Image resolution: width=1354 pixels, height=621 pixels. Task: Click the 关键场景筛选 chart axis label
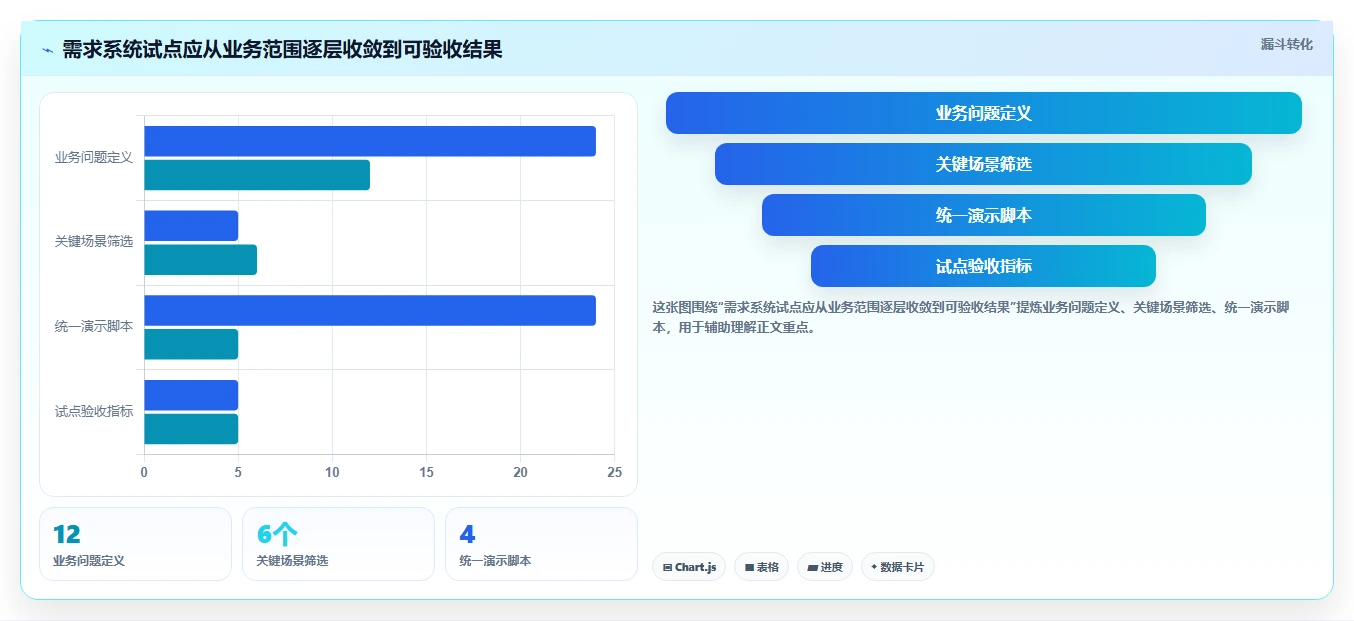pyautogui.click(x=94, y=242)
